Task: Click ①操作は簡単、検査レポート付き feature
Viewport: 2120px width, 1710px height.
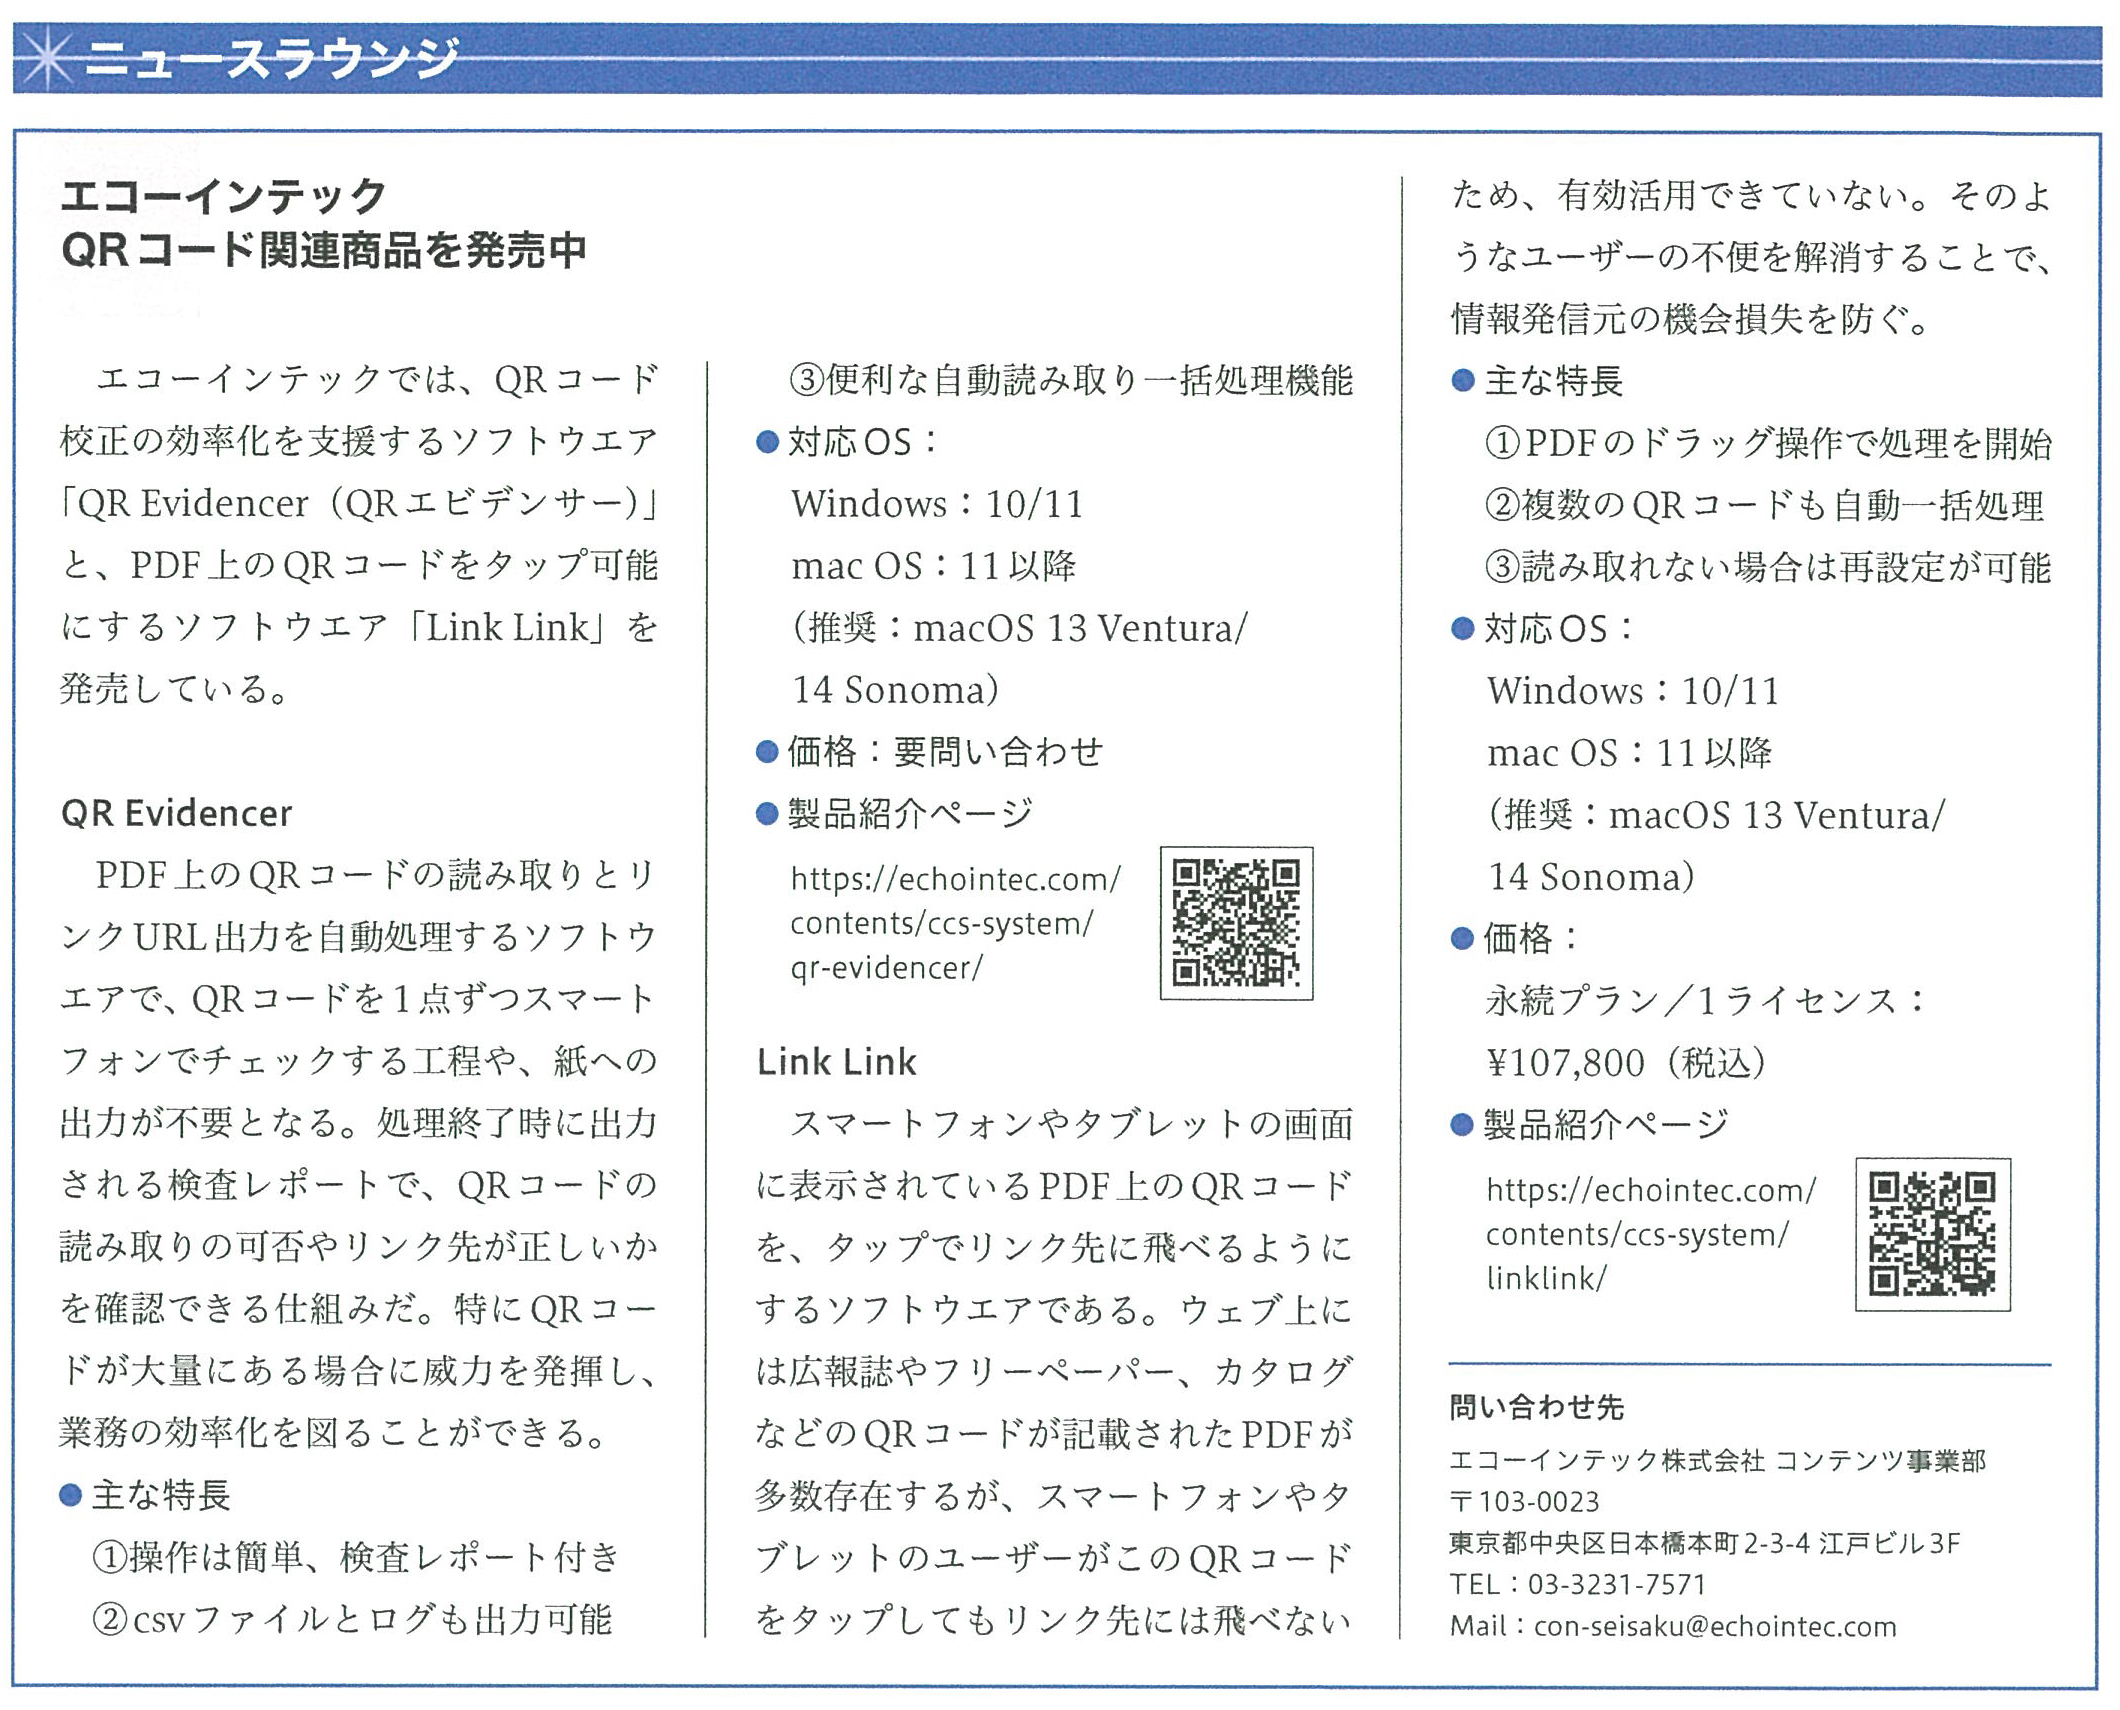Action: [357, 1557]
